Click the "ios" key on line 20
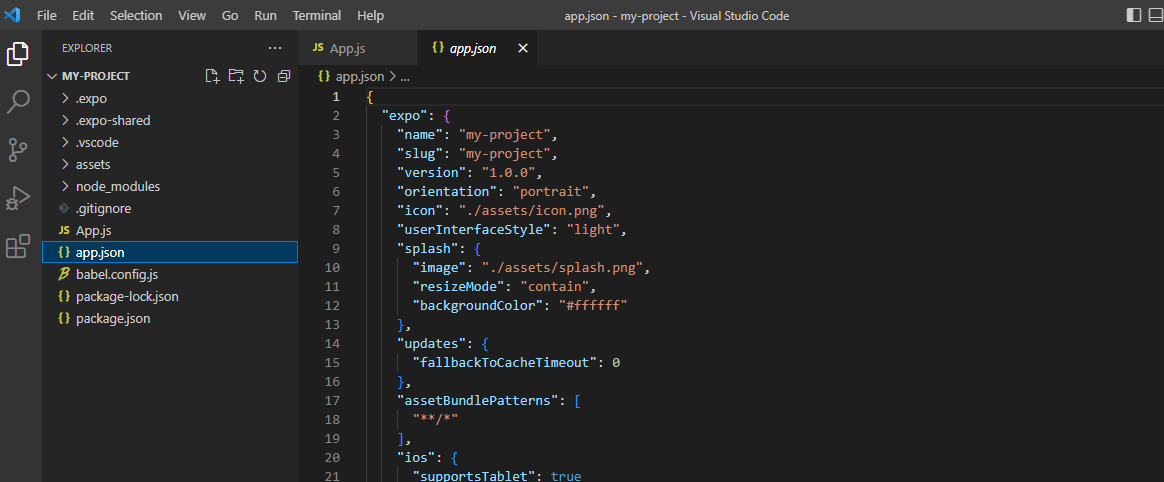The width and height of the screenshot is (1164, 482). (416, 457)
